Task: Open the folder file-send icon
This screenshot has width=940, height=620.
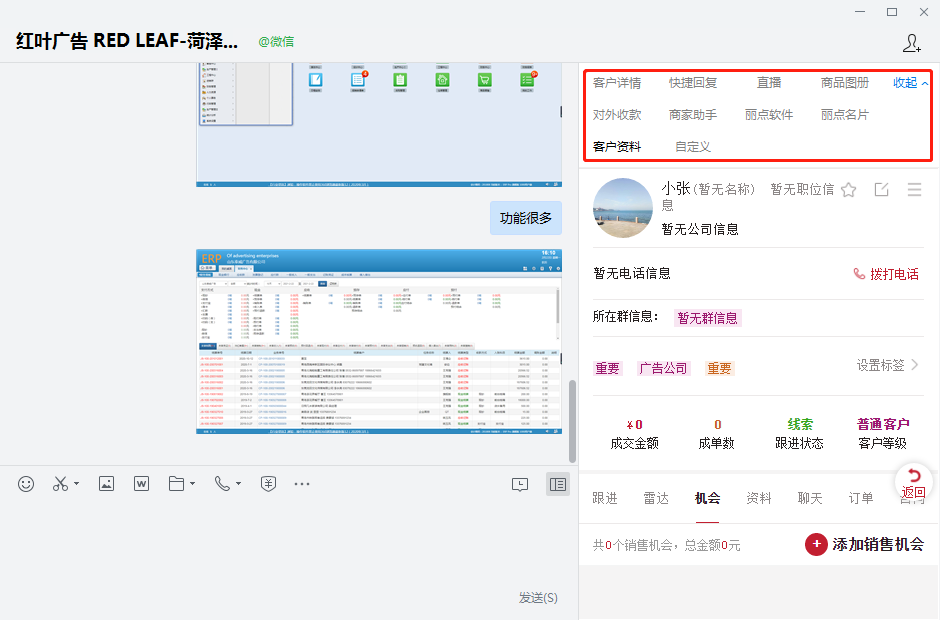Action: click(176, 483)
